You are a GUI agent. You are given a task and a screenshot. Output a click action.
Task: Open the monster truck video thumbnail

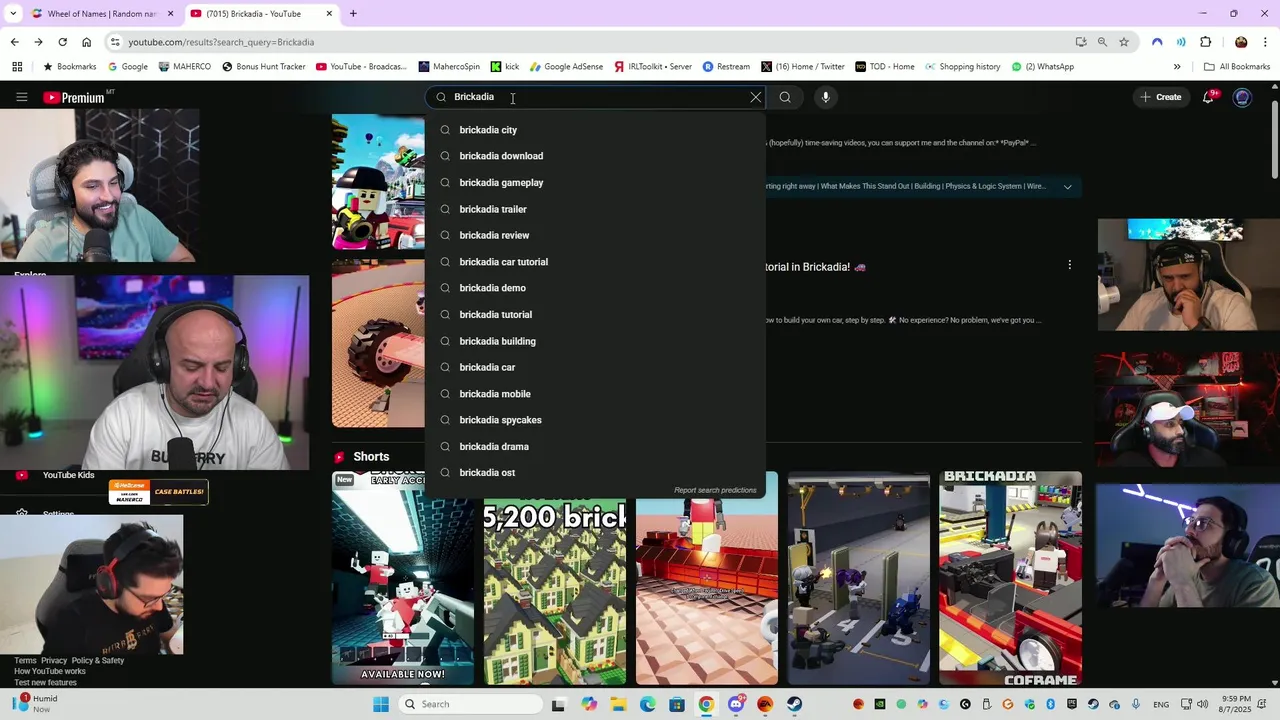[378, 344]
